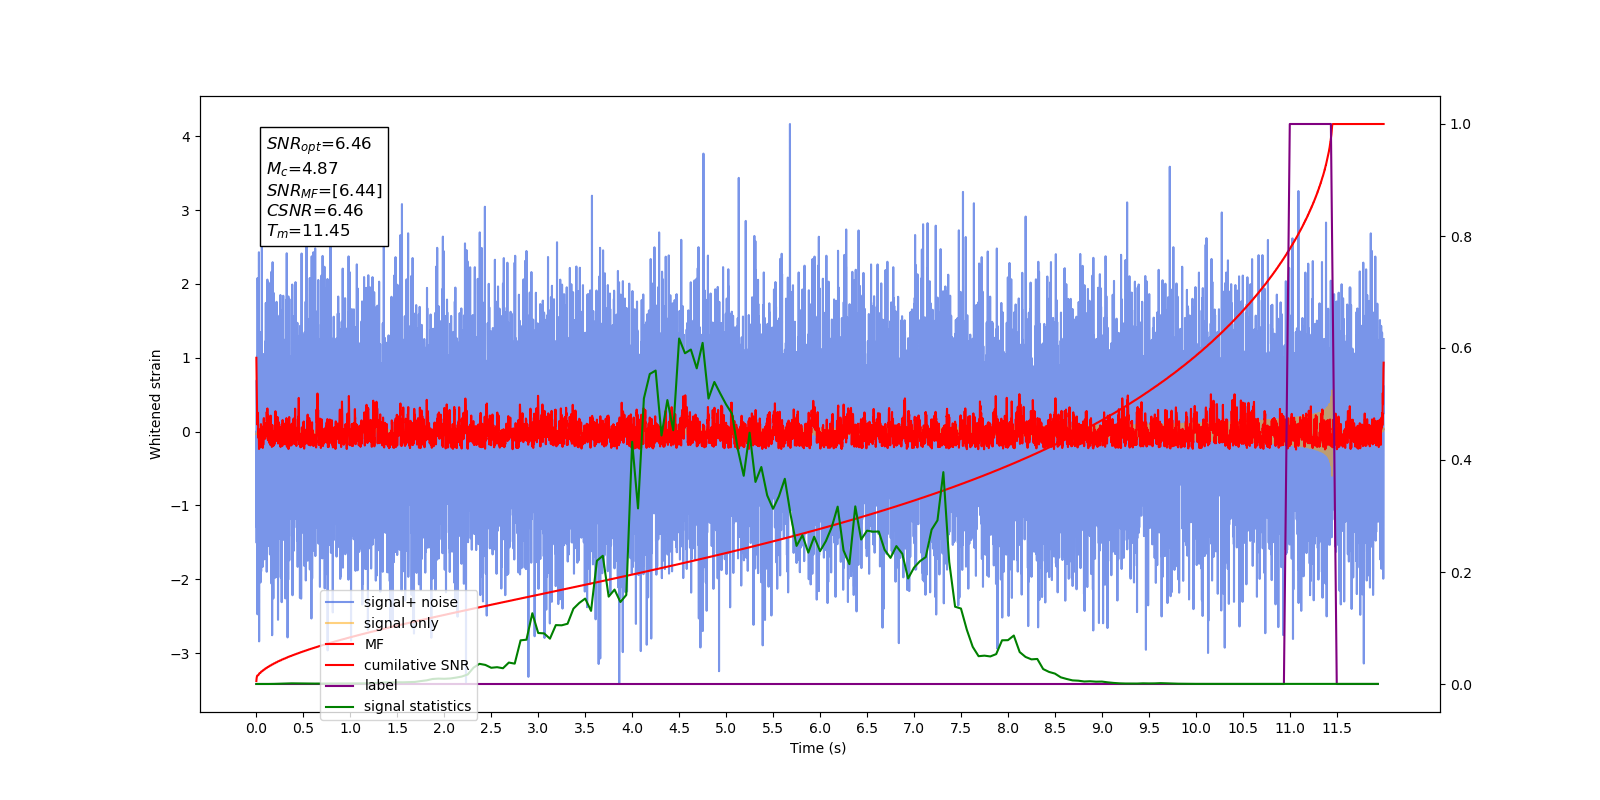Click the 'Time (s)' x-axis label

[x=818, y=748]
